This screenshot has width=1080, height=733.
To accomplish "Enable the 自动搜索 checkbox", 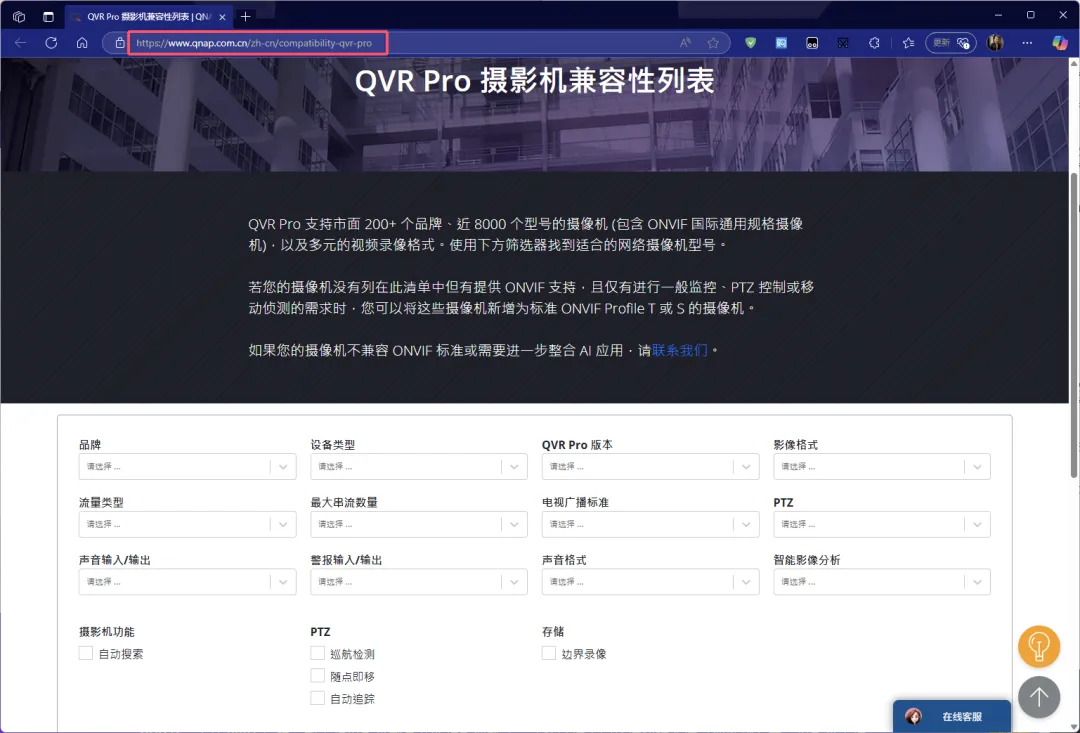I will point(86,653).
